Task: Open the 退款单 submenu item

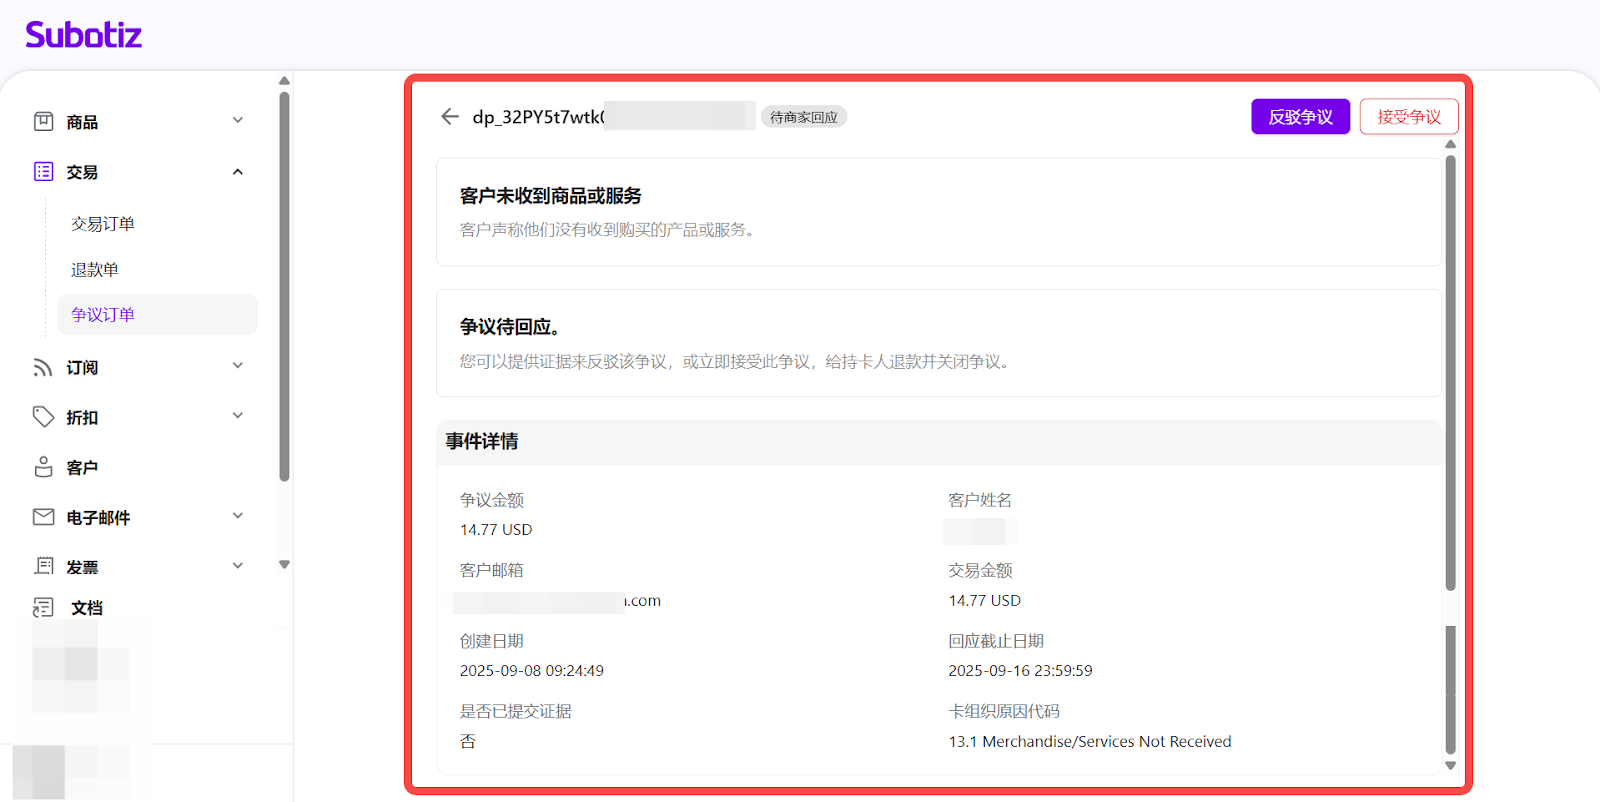Action: point(95,270)
